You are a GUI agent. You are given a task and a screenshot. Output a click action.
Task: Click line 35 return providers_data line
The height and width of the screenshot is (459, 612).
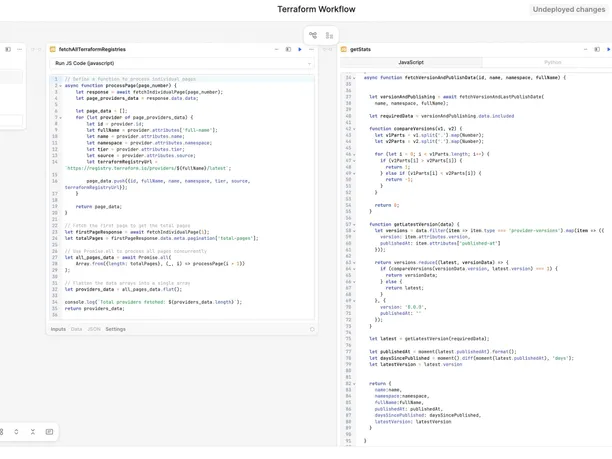pos(95,309)
